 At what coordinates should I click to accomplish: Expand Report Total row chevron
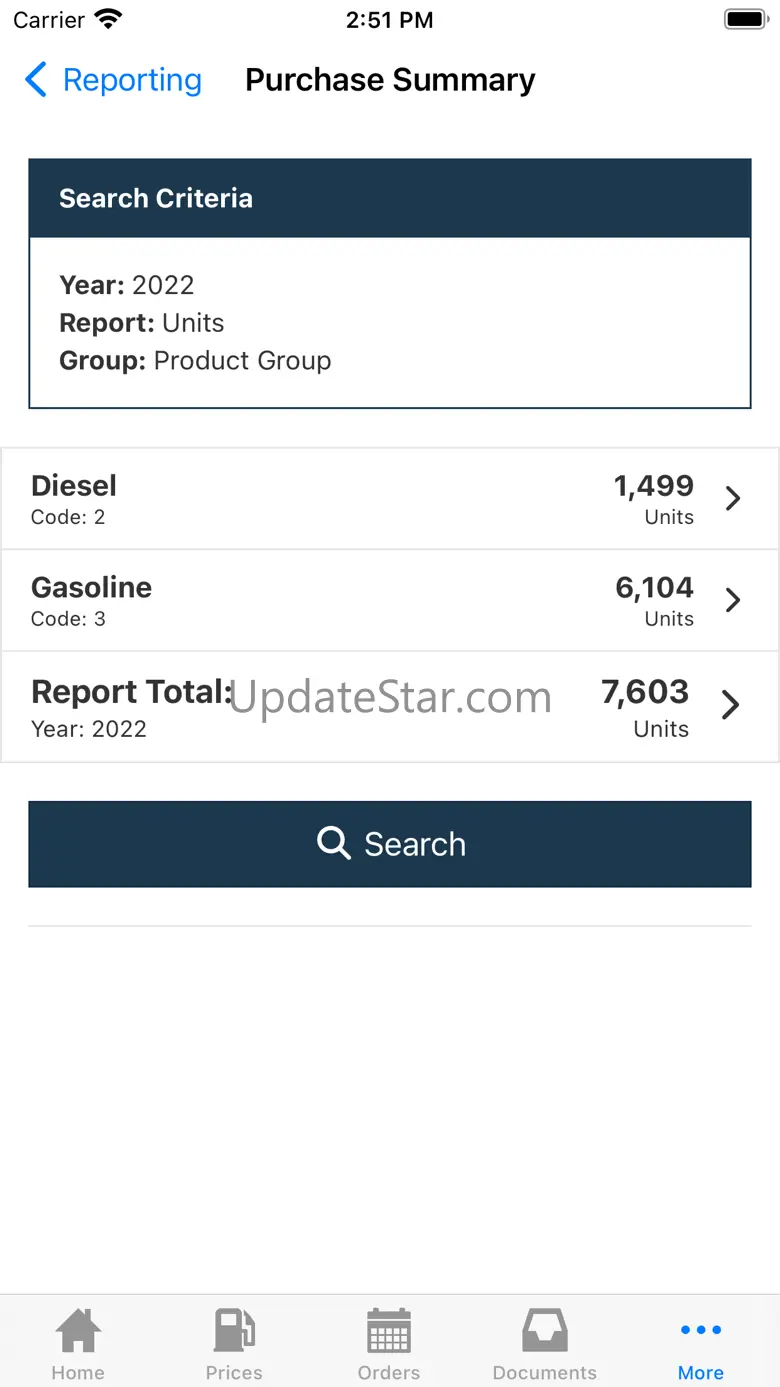click(731, 705)
